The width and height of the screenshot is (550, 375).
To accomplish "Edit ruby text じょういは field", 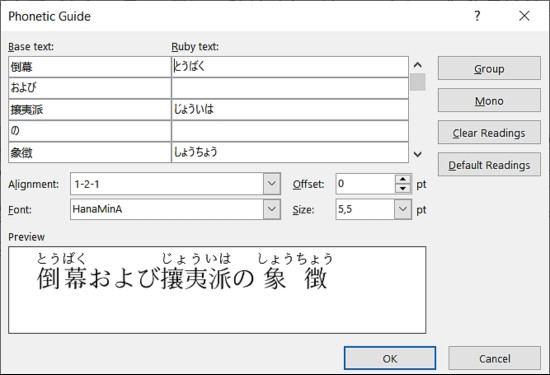I will 290,109.
